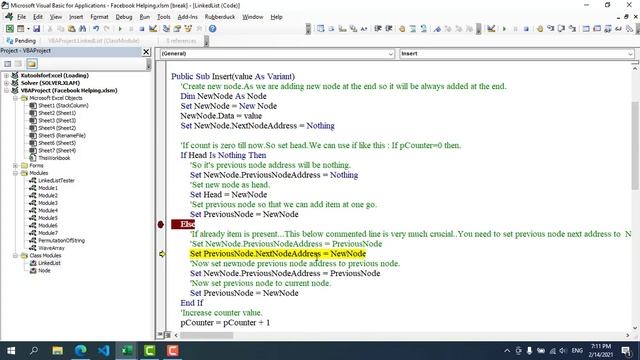Viewport: 640px width, 360px height.
Task: Toggle Design Mode in Standard toolbar
Action: [153, 29]
